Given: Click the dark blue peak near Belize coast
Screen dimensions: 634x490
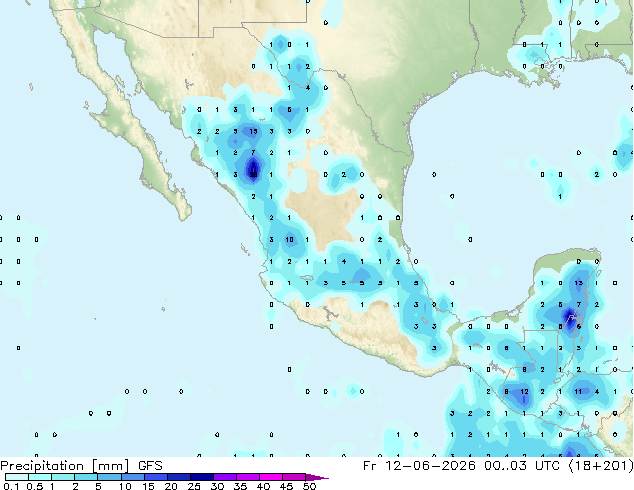Looking at the screenshot, I should (x=570, y=319).
